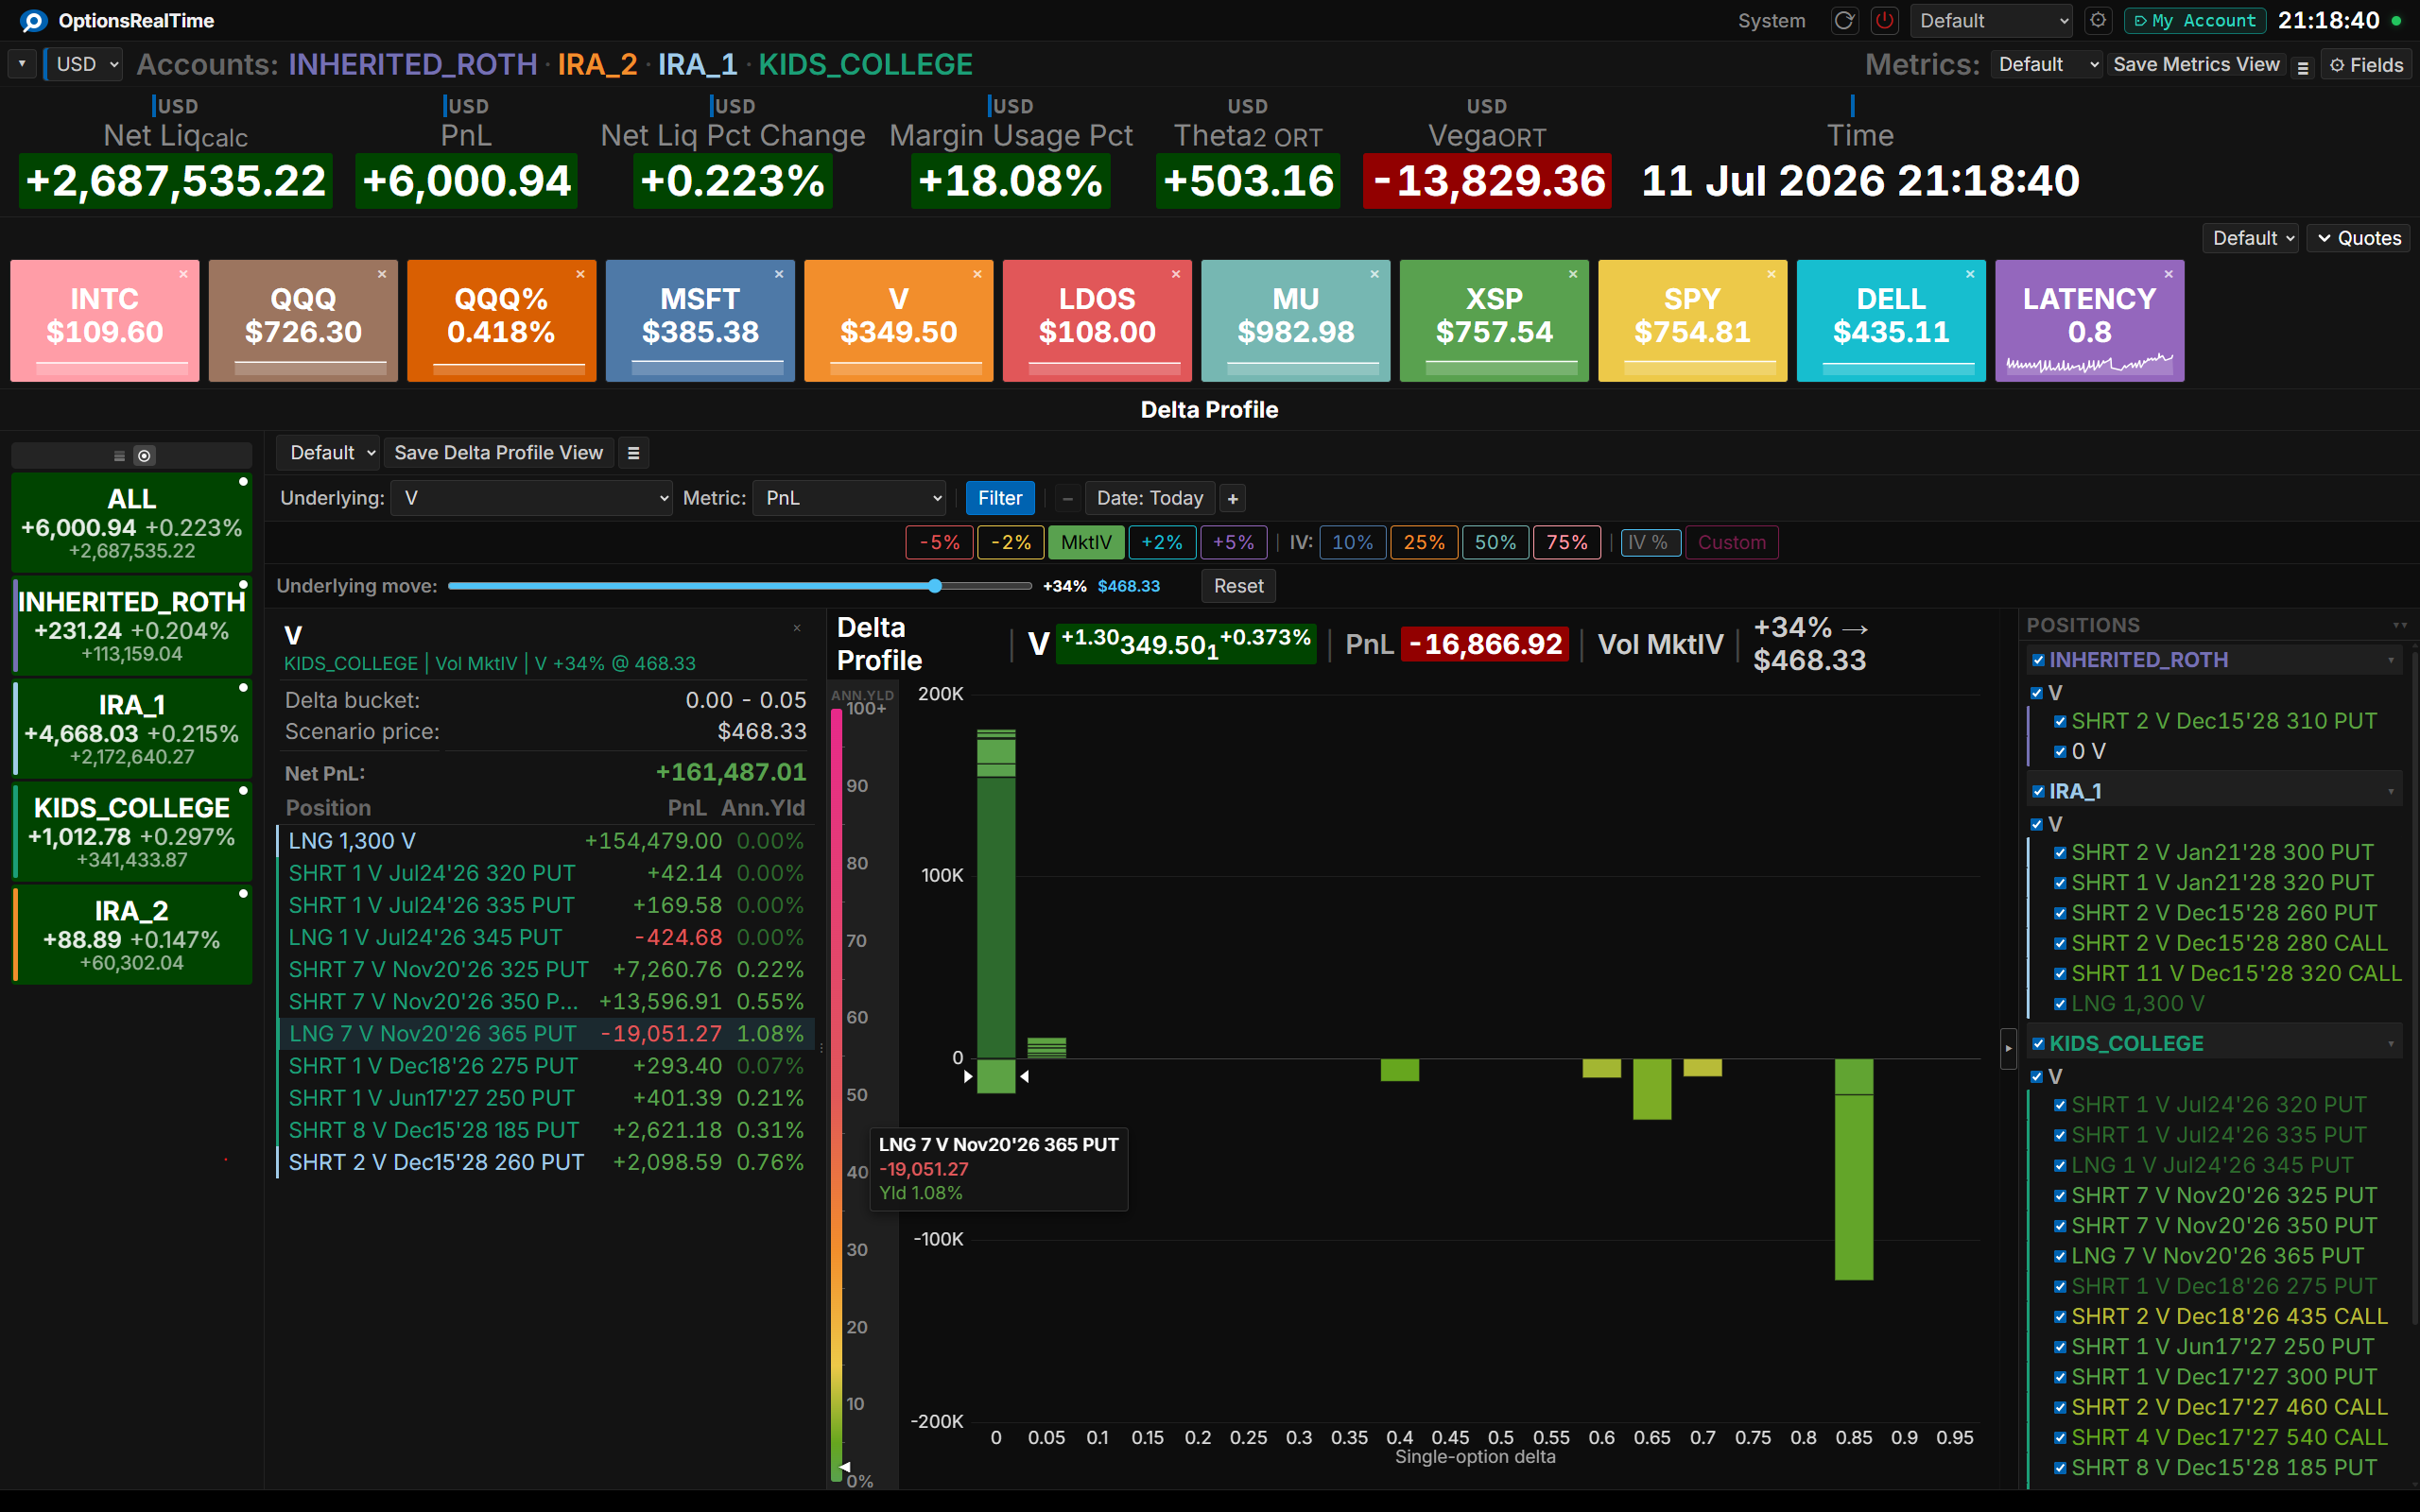Screen dimensions: 2420x1512
Task: Click the red power icon
Action: coord(1885,21)
